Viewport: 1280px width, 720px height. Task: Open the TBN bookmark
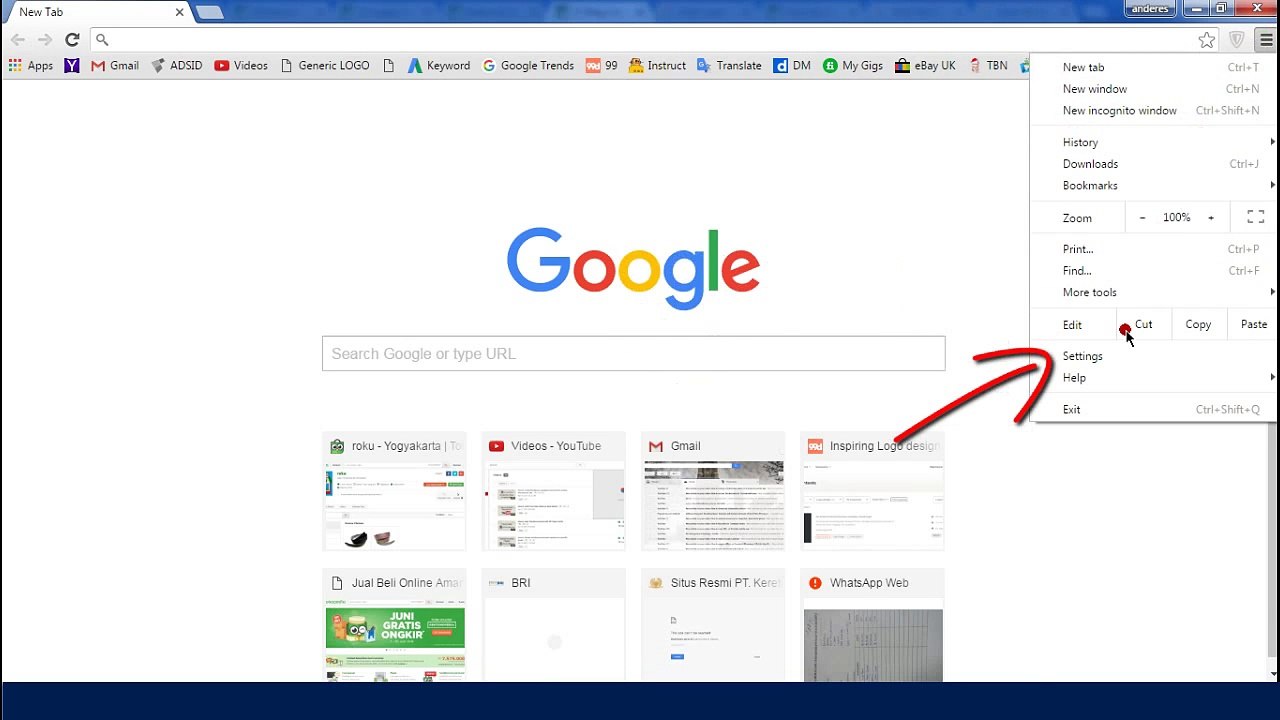[x=987, y=66]
